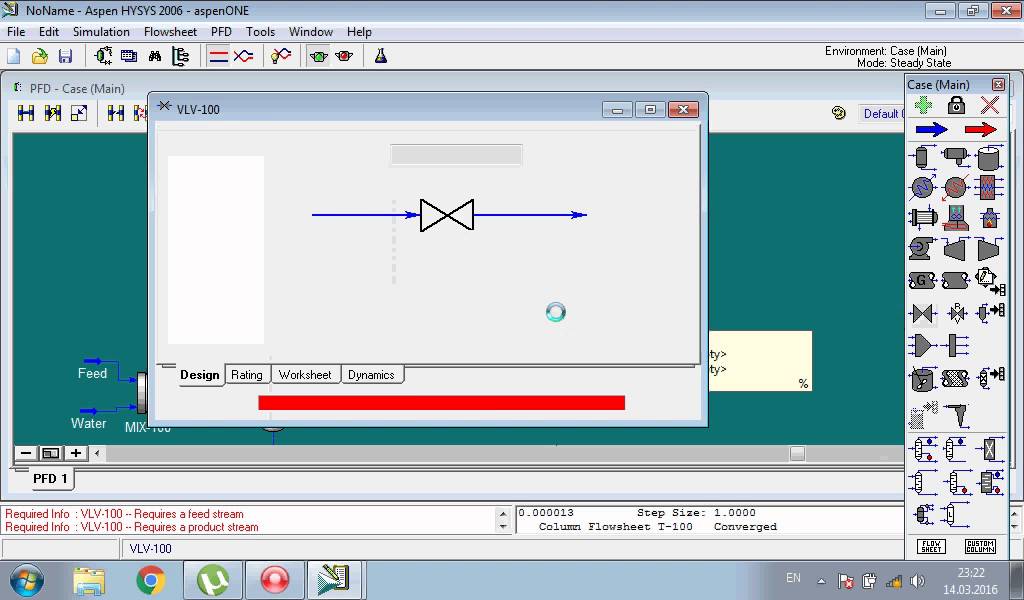The image size is (1024, 600).
Task: Select the Cooler in object palette
Action: (922, 188)
